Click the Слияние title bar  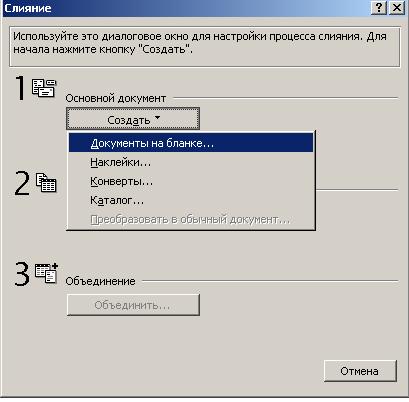(x=187, y=8)
